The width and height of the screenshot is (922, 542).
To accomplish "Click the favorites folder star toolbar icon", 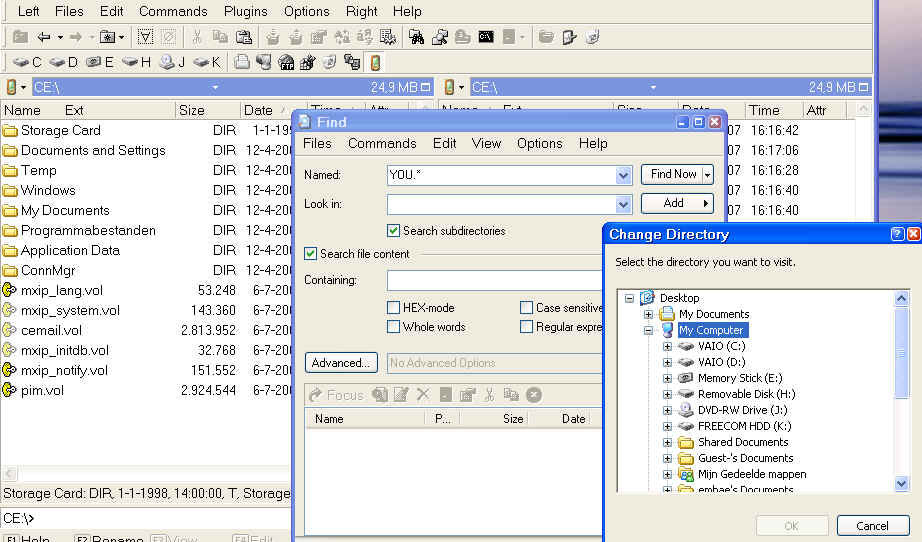I will (x=108, y=37).
